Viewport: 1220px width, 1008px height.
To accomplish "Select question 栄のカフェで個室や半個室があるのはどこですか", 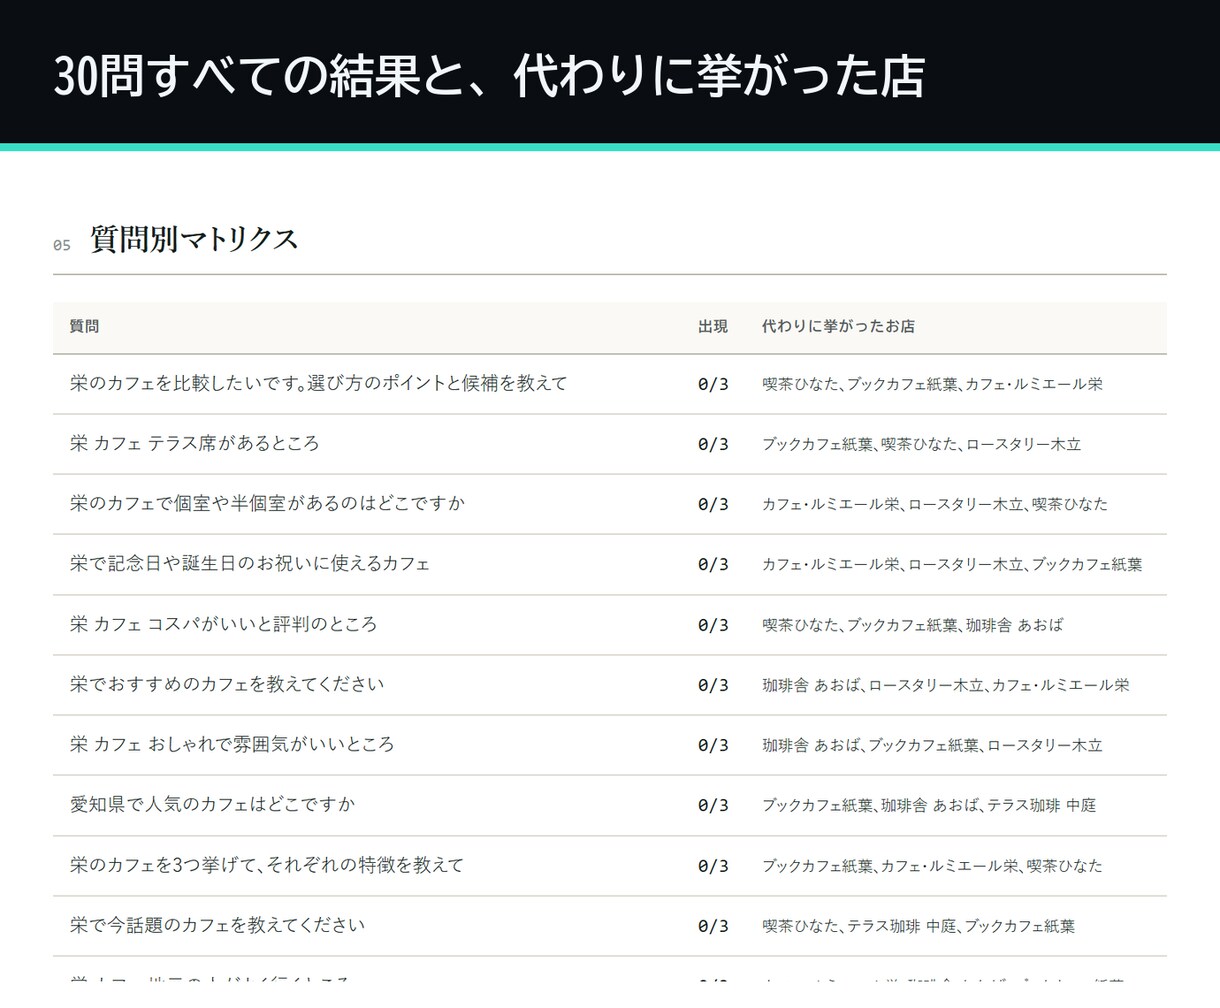I will tap(268, 503).
